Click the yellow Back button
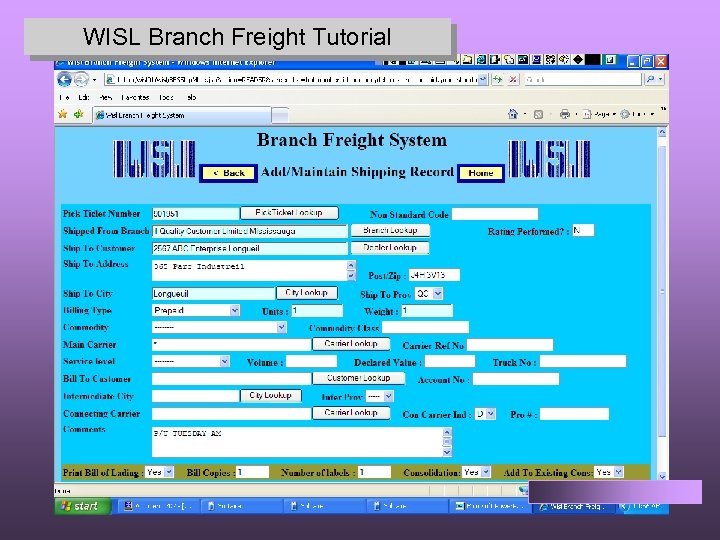The width and height of the screenshot is (720, 540). 228,173
